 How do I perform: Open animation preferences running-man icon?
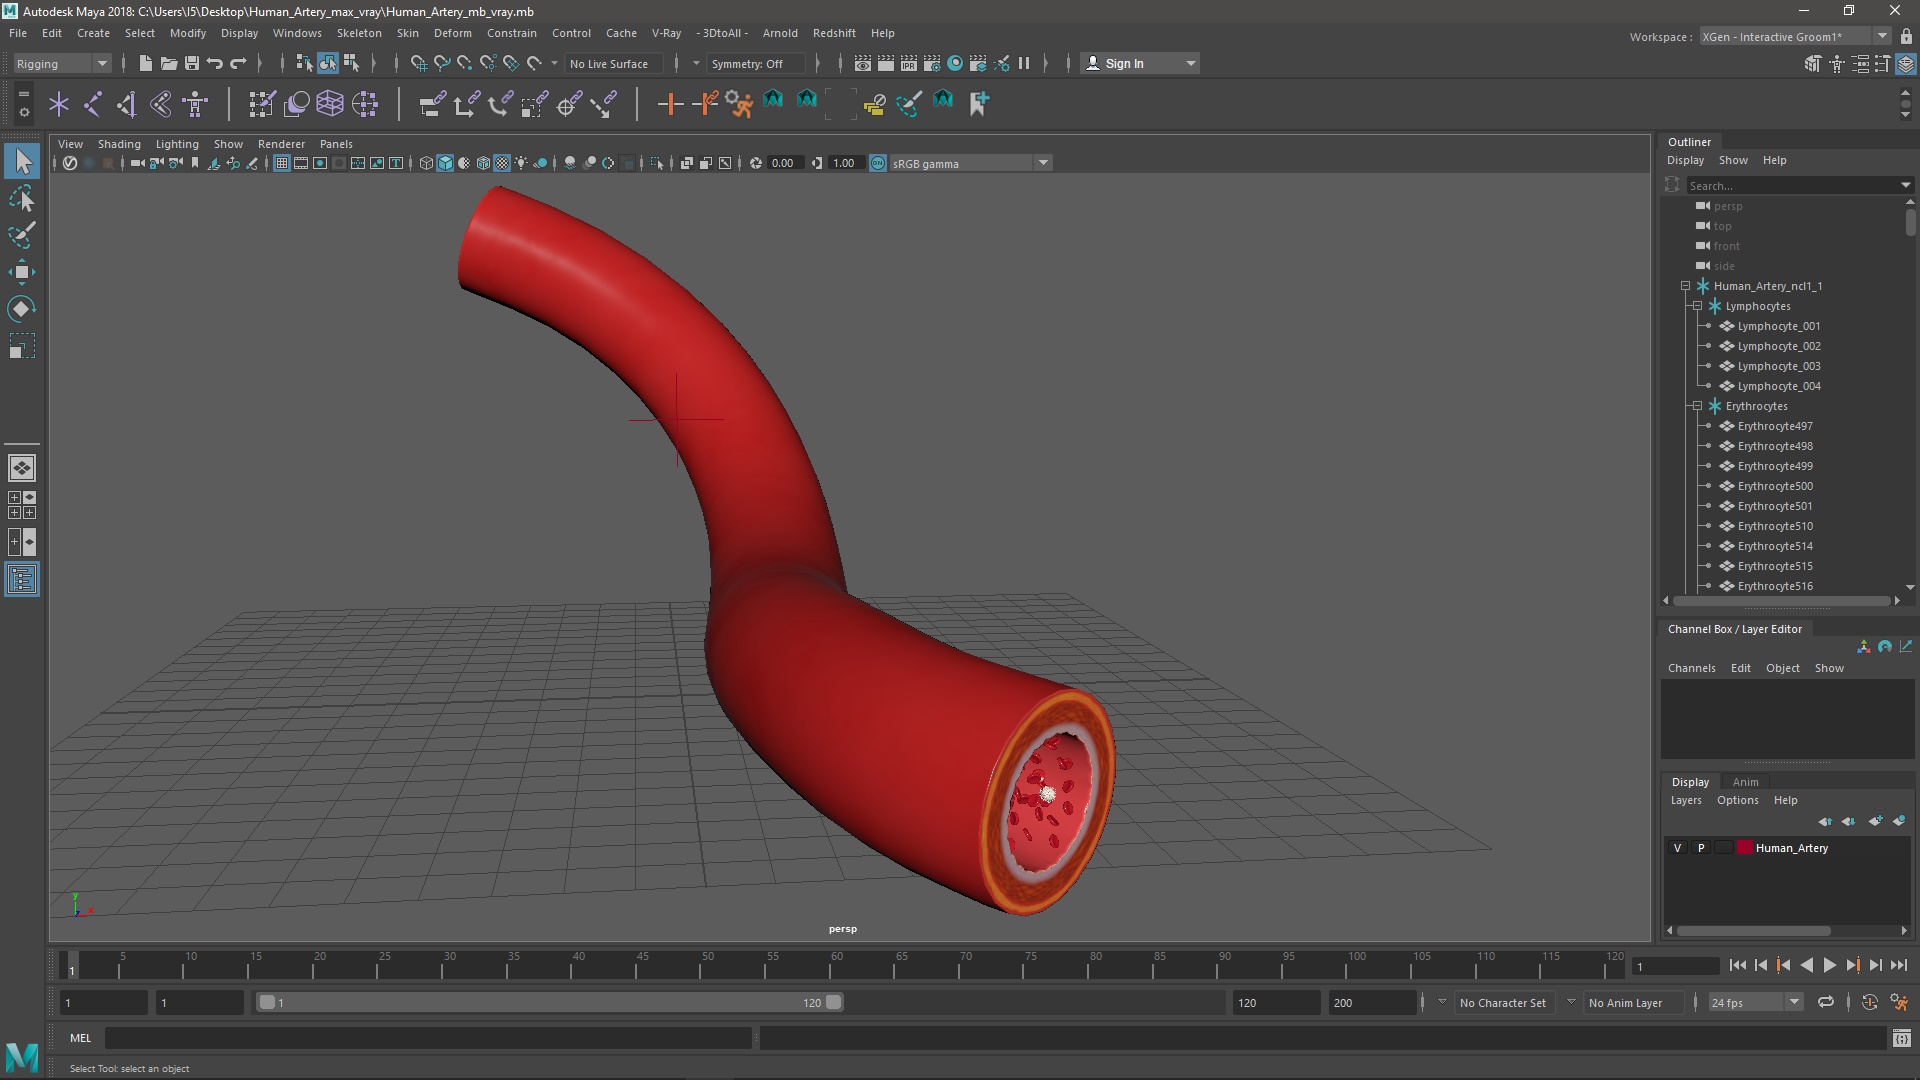1899,1002
